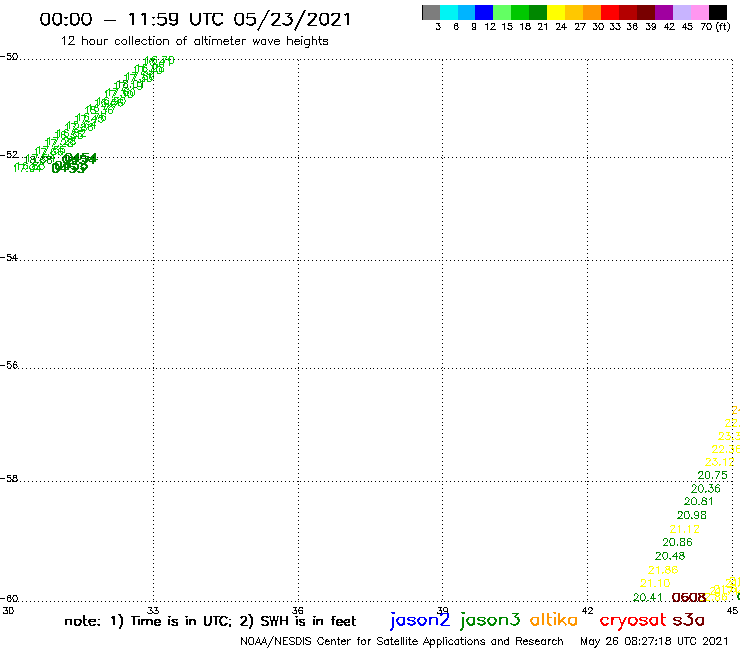Image resolution: width=740 pixels, height=650 pixels.
Task: Select the cyan legend color swatch
Action: click(449, 13)
